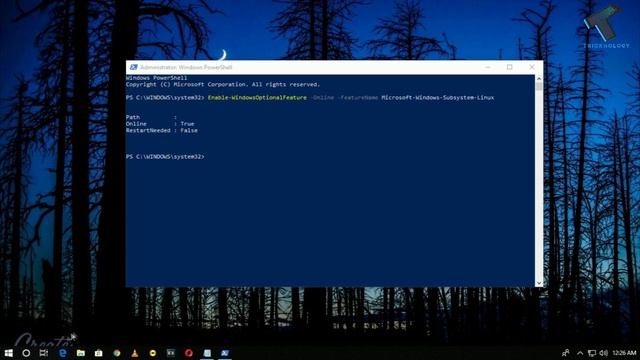Click the PowerShell scrollbar up arrow
Viewport: 640px width, 360px height.
click(x=539, y=78)
